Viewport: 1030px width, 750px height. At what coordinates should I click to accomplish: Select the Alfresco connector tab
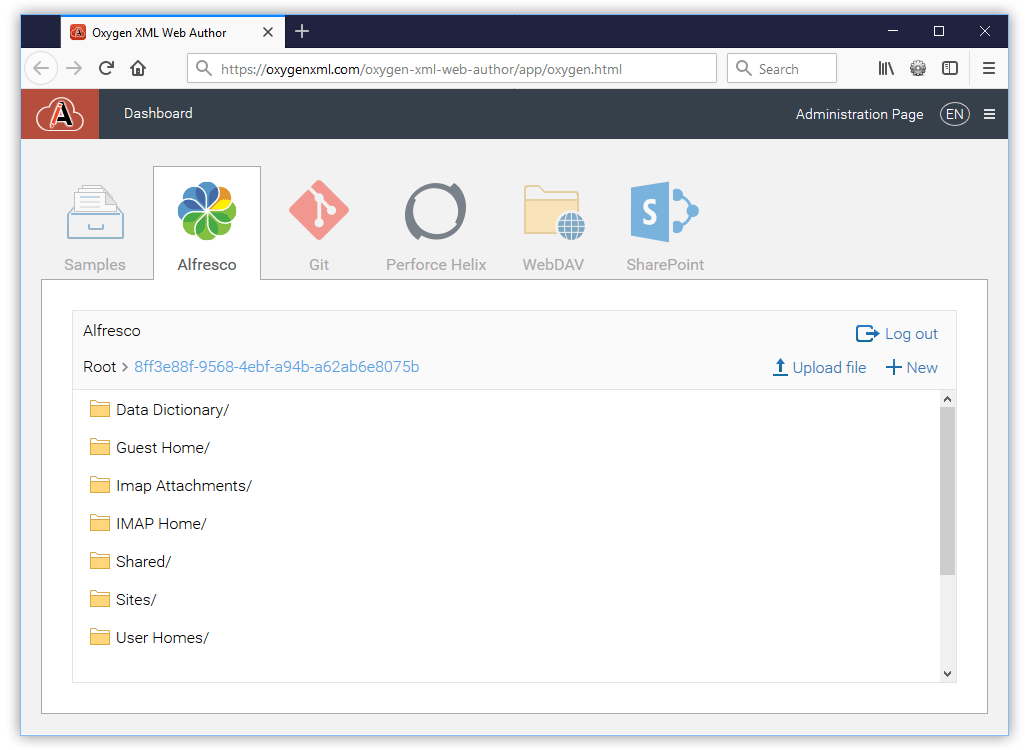[x=207, y=224]
